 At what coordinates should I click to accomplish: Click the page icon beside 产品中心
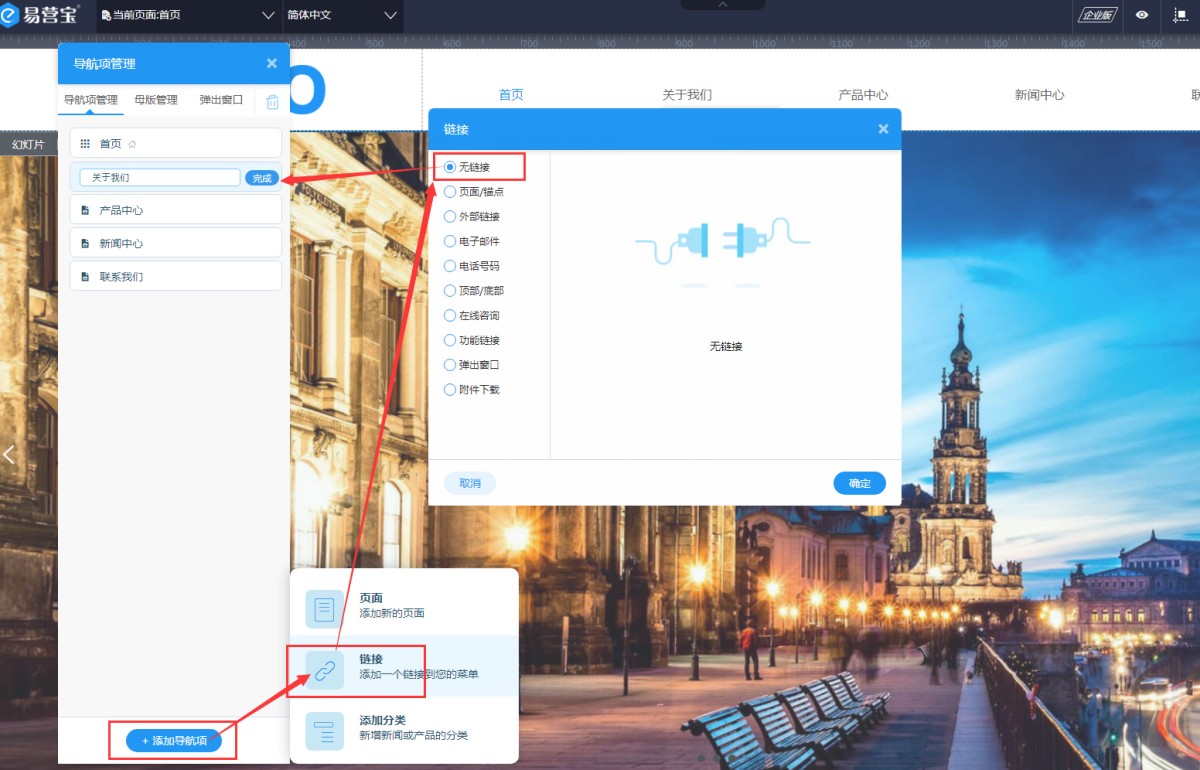tap(85, 210)
